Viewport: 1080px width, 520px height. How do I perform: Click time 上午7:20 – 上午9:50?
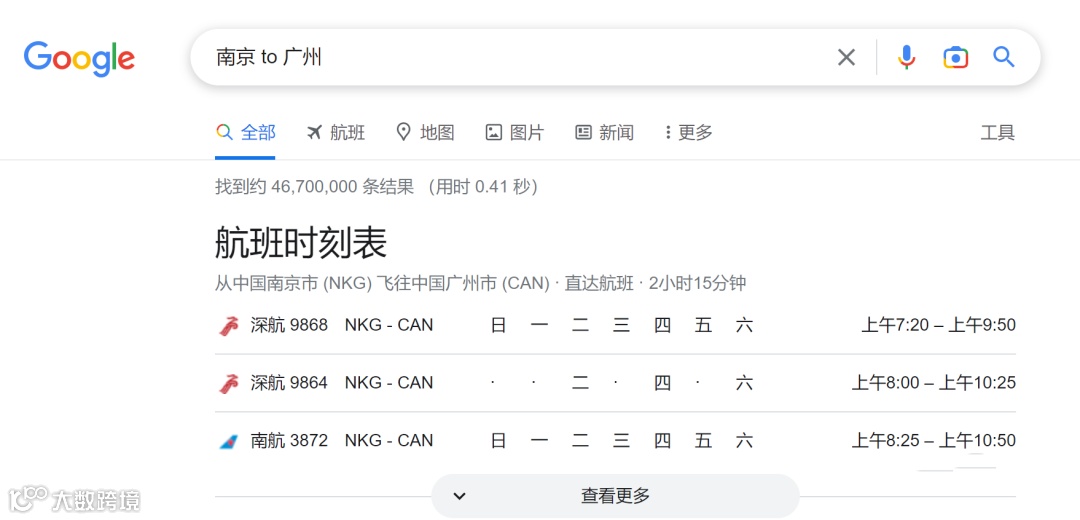(x=938, y=324)
